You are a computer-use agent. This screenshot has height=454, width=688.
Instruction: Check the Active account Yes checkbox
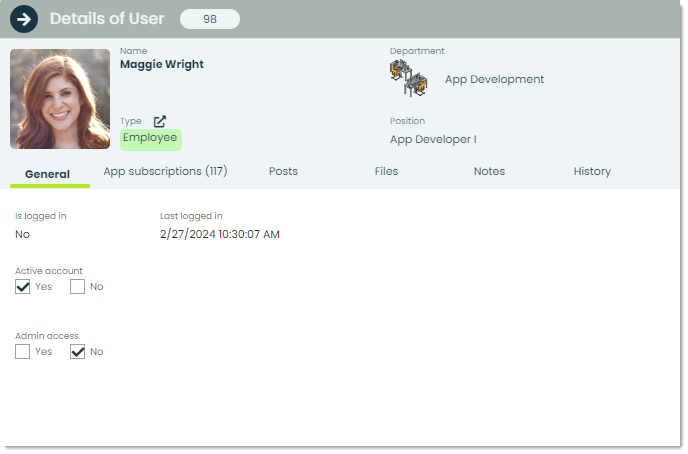coord(22,287)
